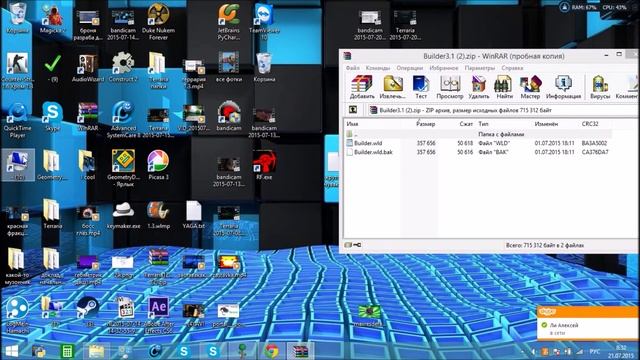Expand the Builder3.1 (2).zip address path combo box

503,110
